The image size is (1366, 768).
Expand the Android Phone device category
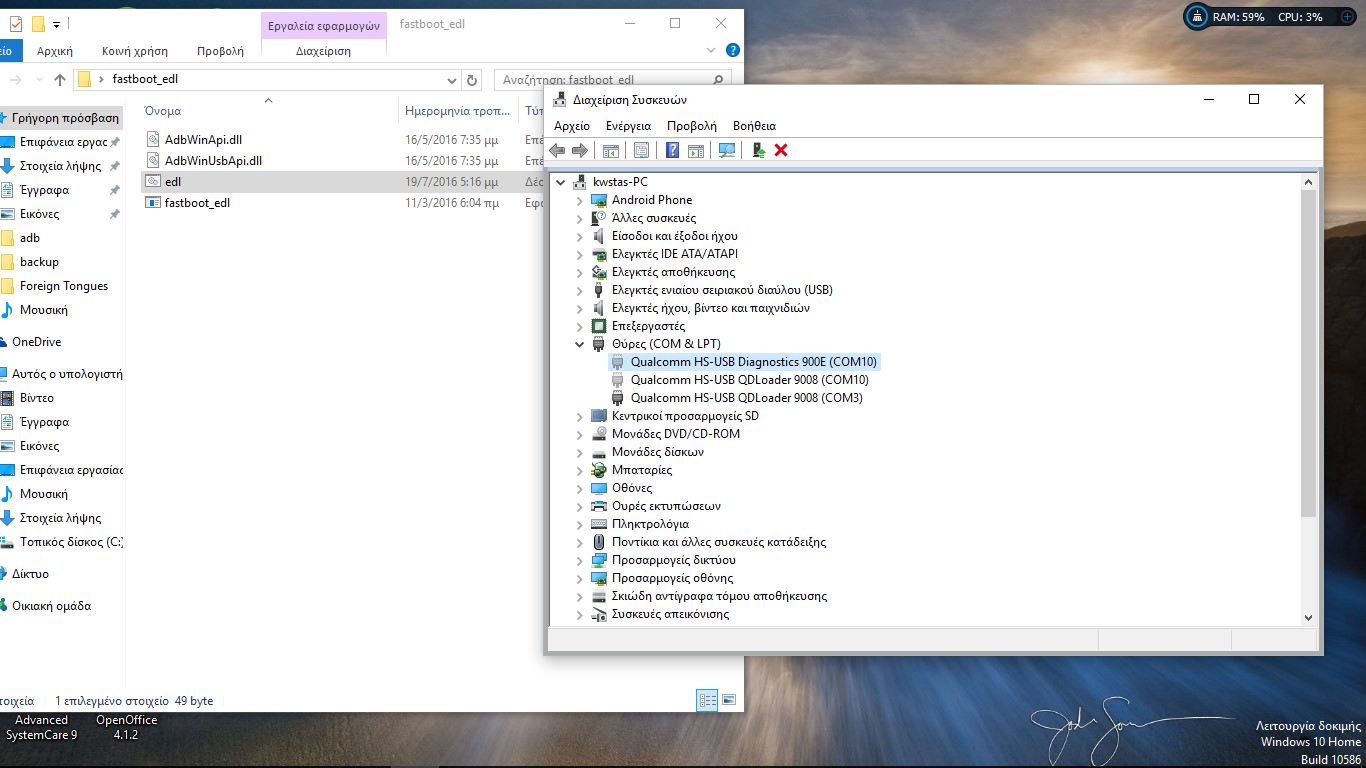coord(579,200)
